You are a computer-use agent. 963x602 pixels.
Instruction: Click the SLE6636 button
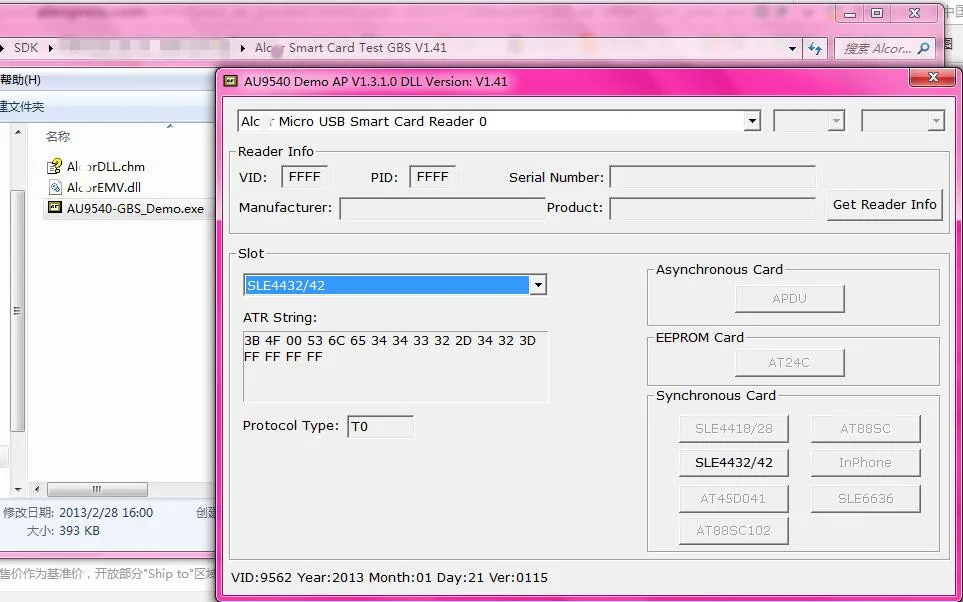pyautogui.click(x=865, y=498)
